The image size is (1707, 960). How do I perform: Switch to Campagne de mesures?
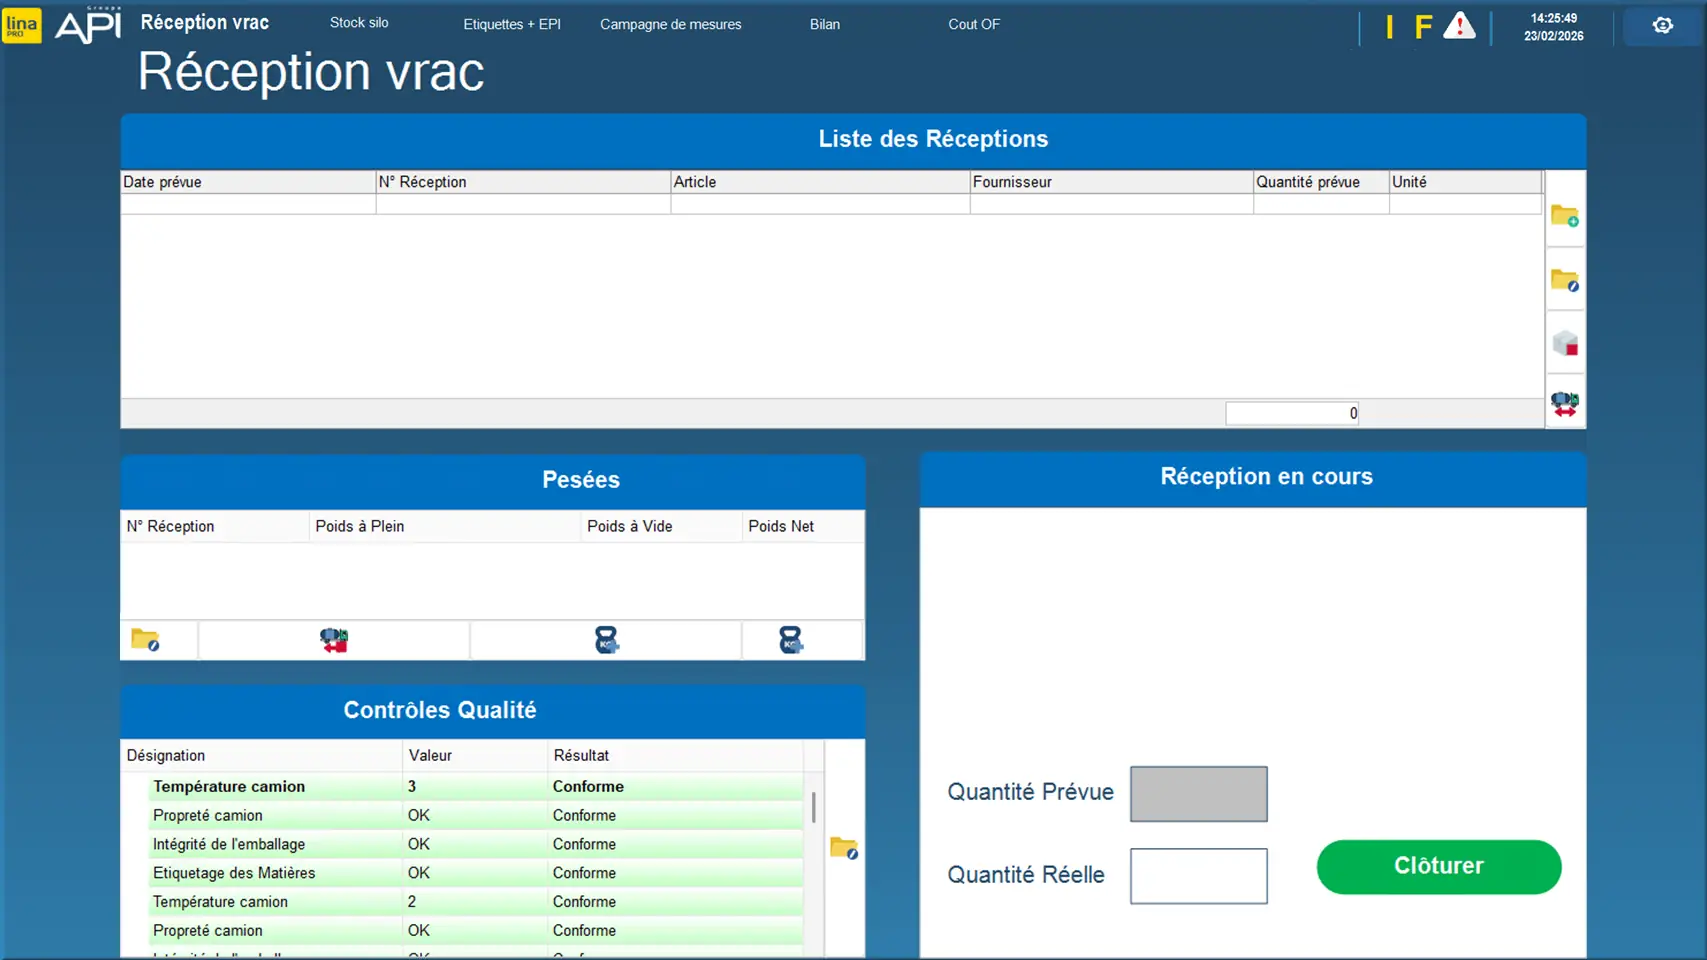tap(670, 24)
